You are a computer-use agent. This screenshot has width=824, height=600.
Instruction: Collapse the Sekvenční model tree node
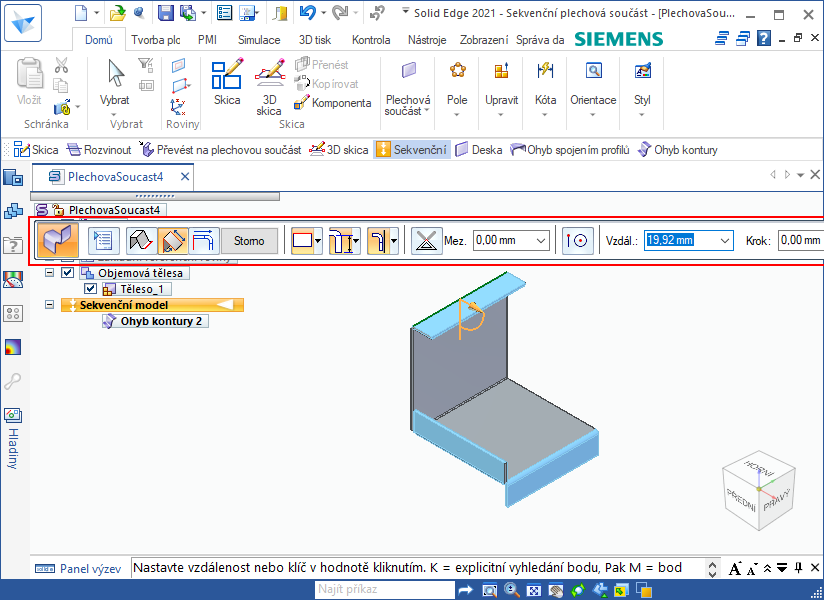click(x=50, y=305)
